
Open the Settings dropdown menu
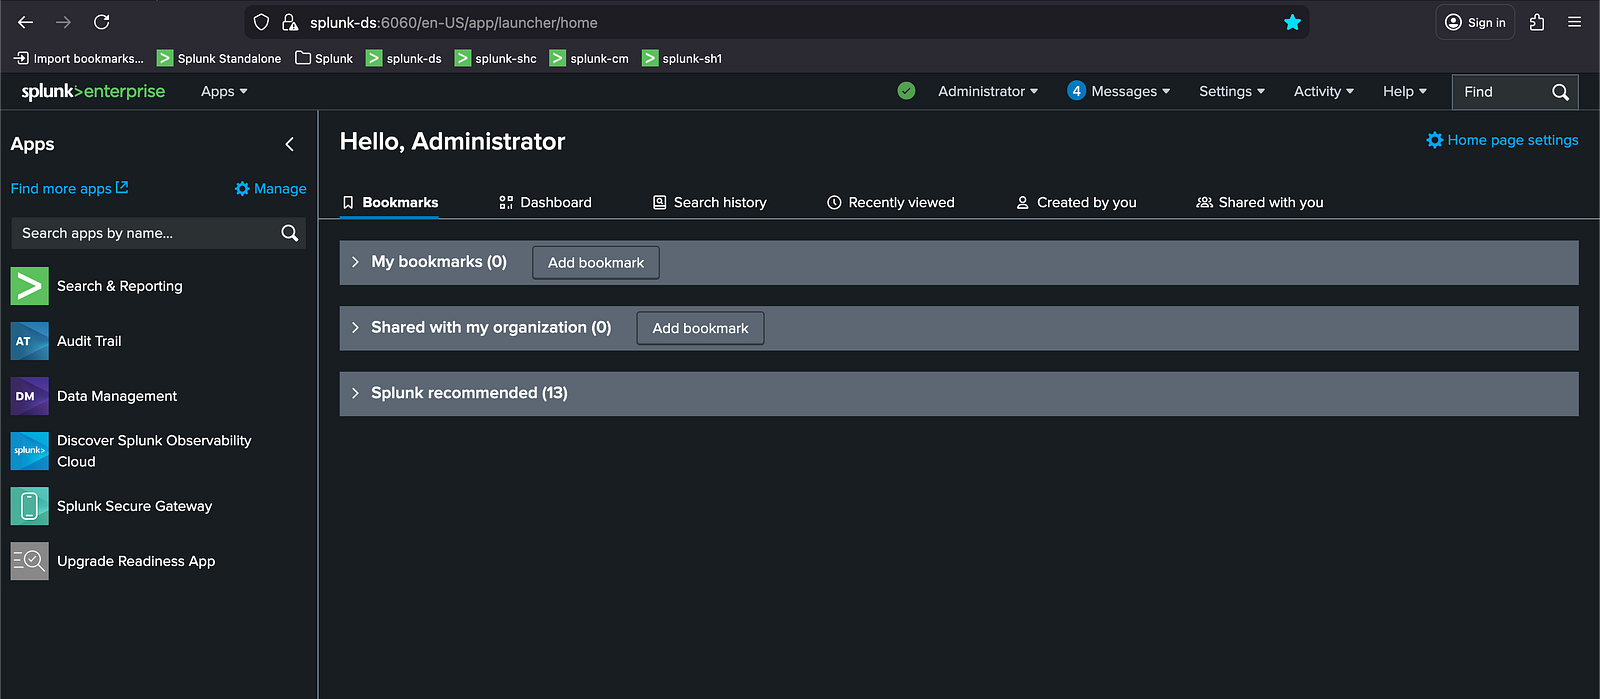pos(1231,91)
